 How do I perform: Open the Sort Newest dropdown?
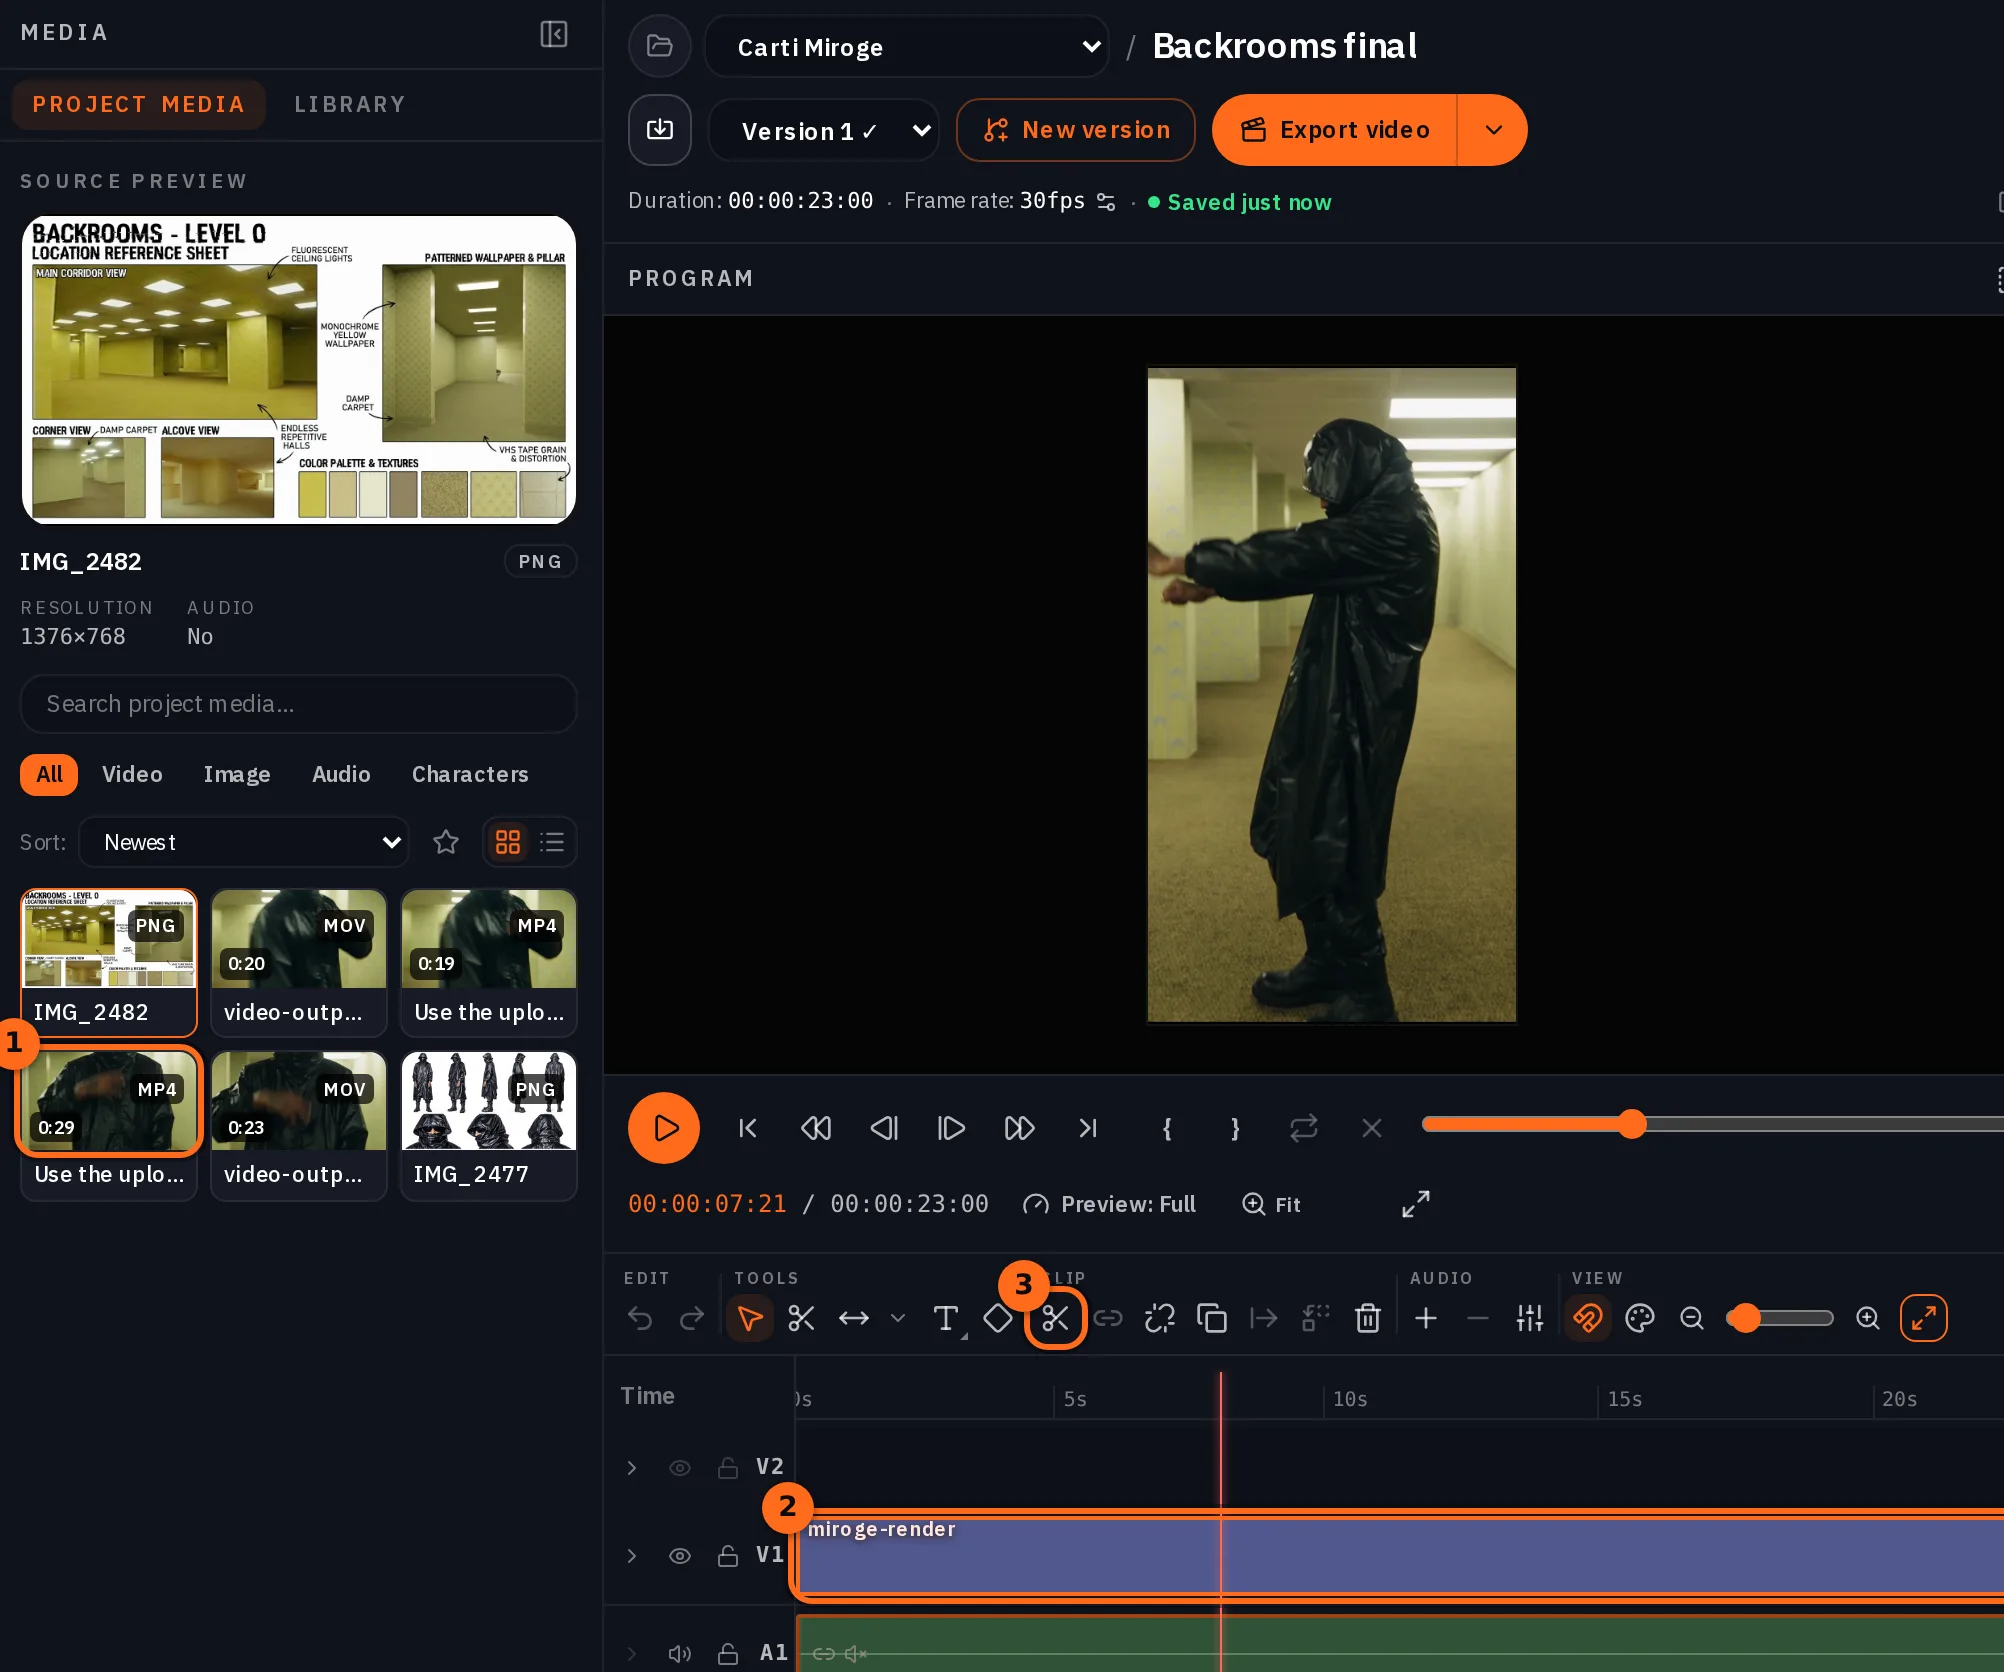244,842
